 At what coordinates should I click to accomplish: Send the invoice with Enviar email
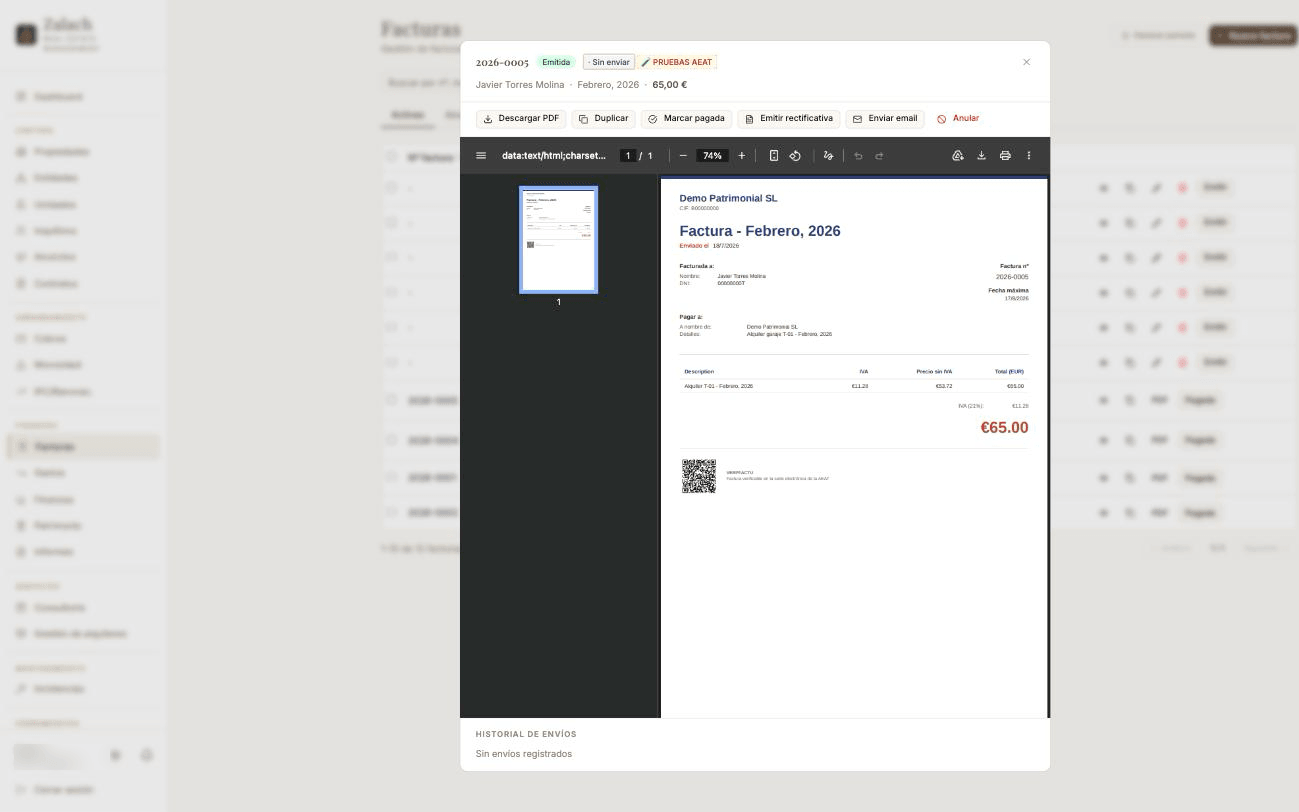(884, 118)
